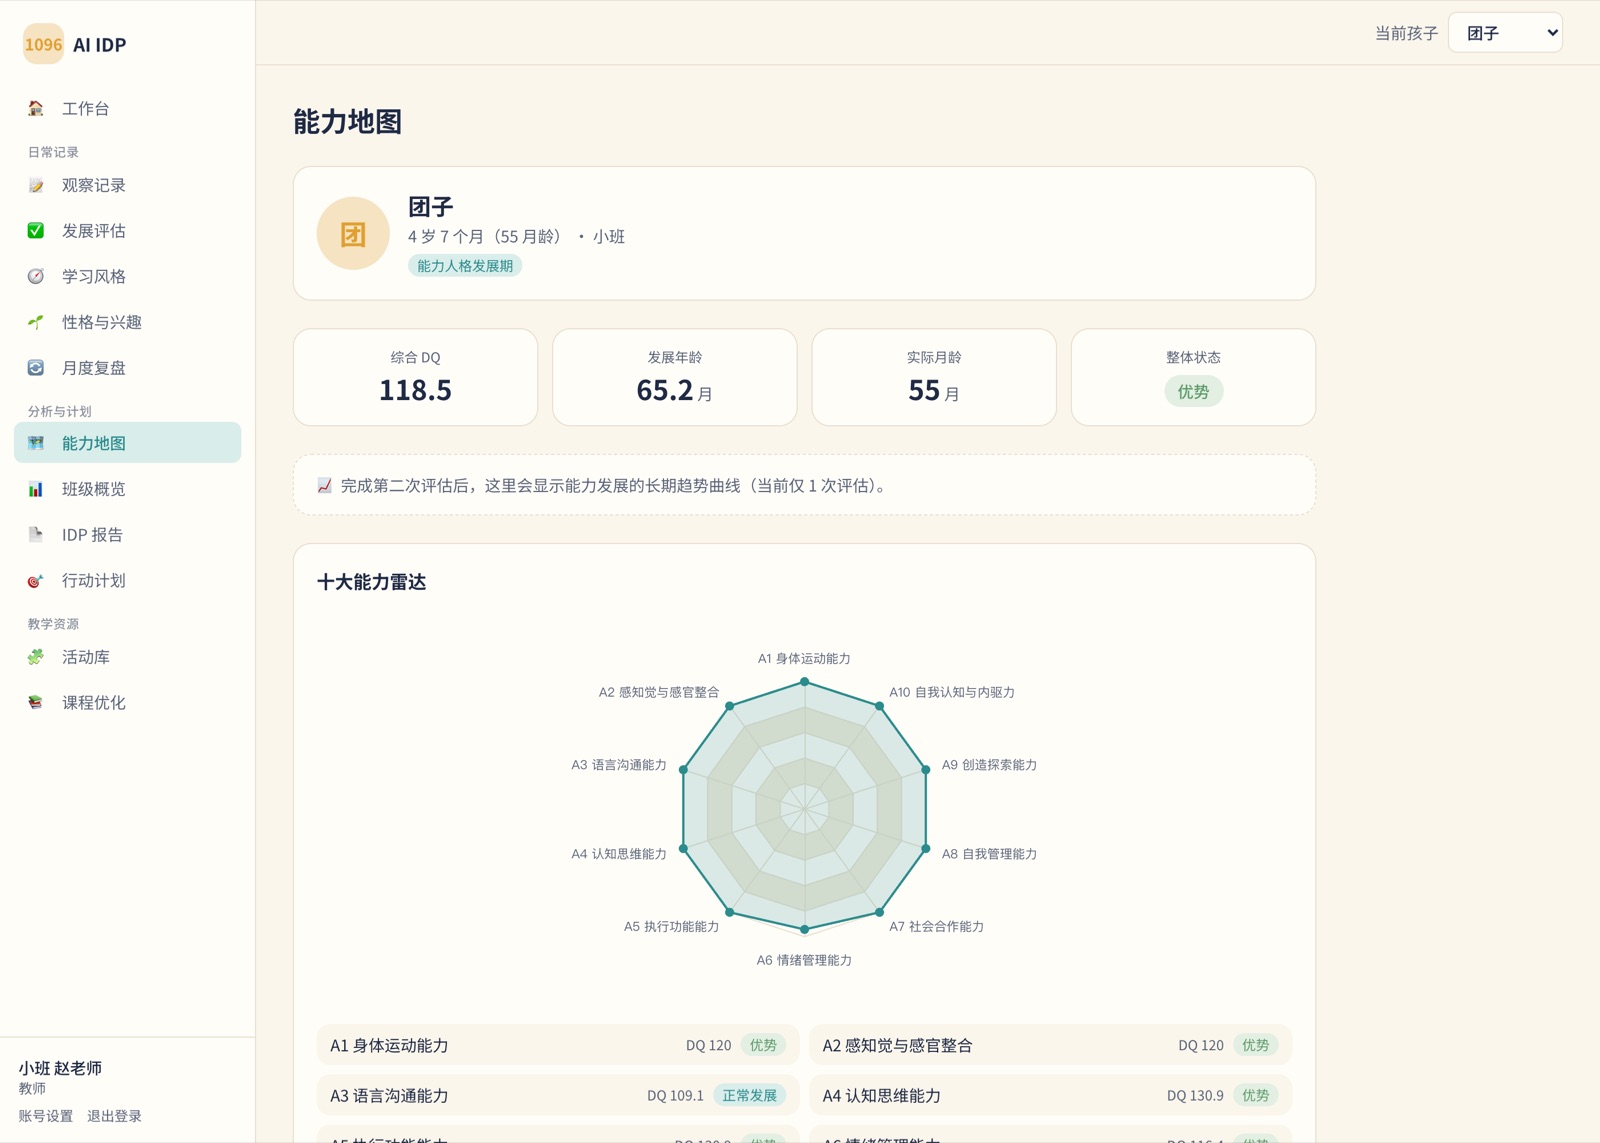Open 活动库 in the sidebar
The width and height of the screenshot is (1600, 1143).
(128, 657)
